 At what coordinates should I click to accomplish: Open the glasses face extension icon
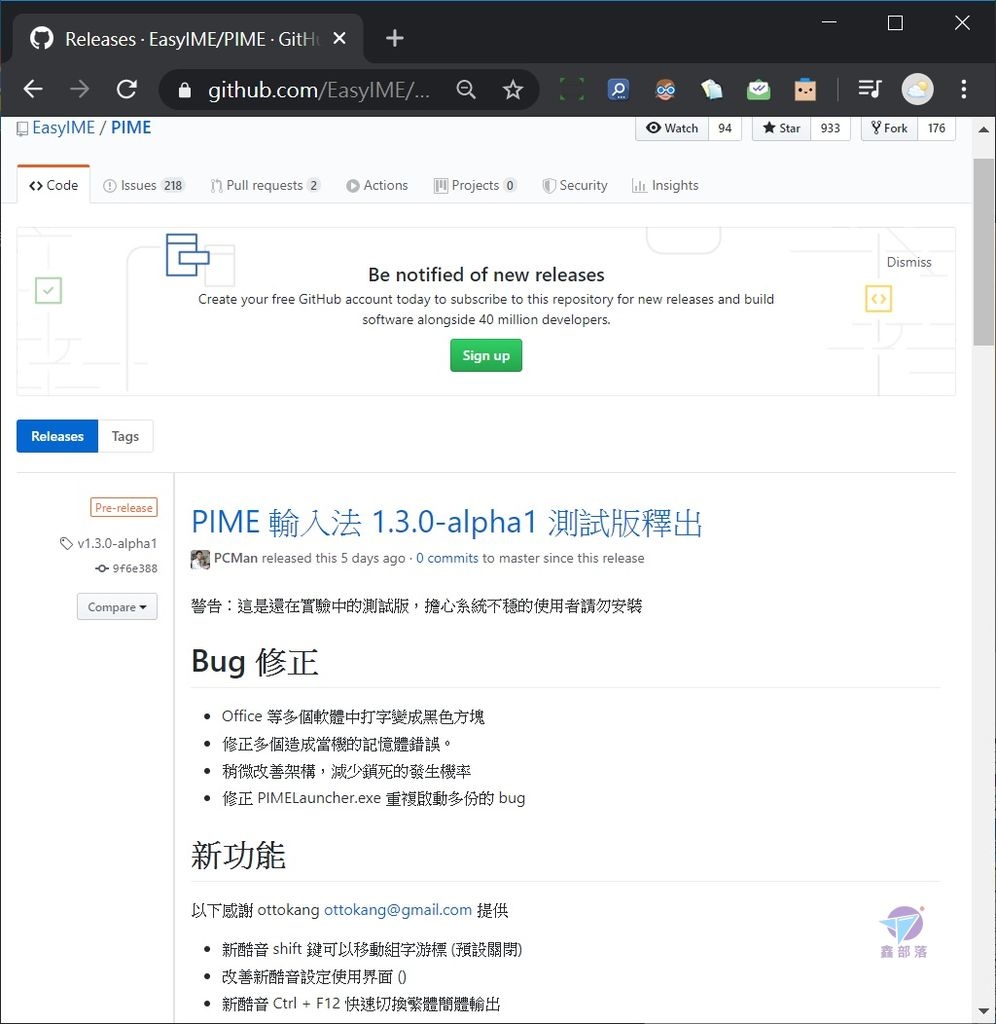tap(665, 89)
